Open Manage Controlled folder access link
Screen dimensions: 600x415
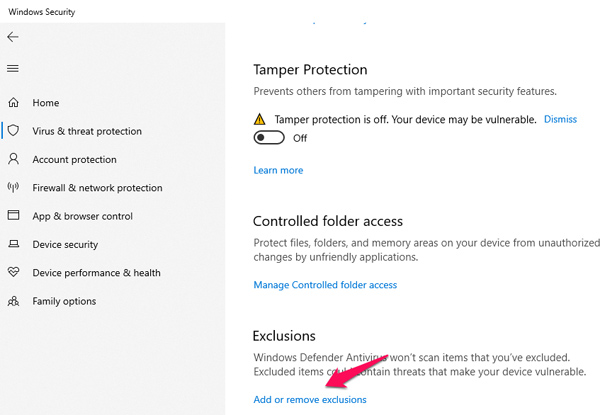(x=325, y=285)
